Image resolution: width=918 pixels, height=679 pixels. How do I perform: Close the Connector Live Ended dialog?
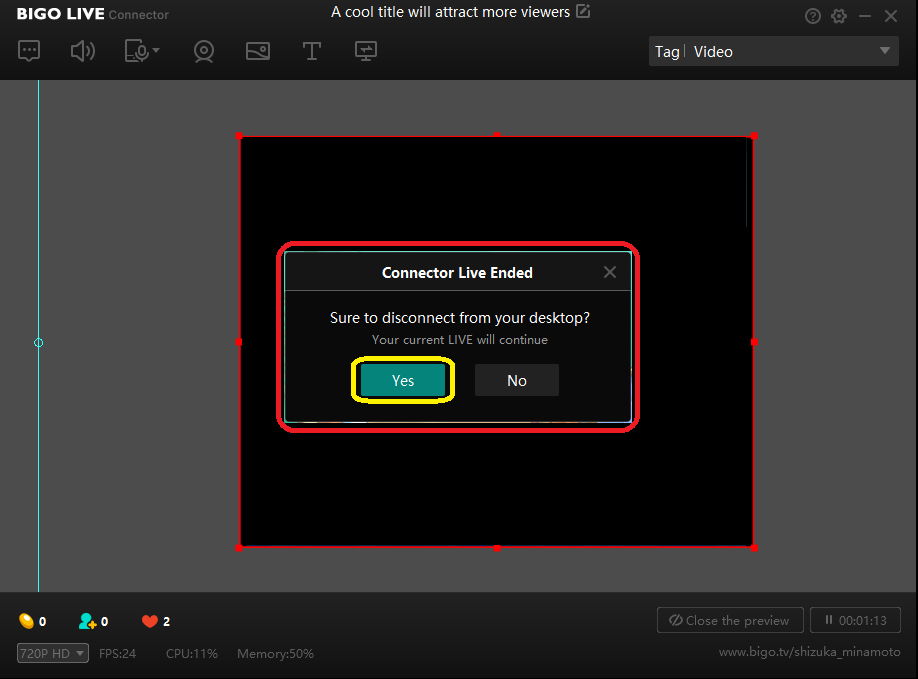point(610,272)
